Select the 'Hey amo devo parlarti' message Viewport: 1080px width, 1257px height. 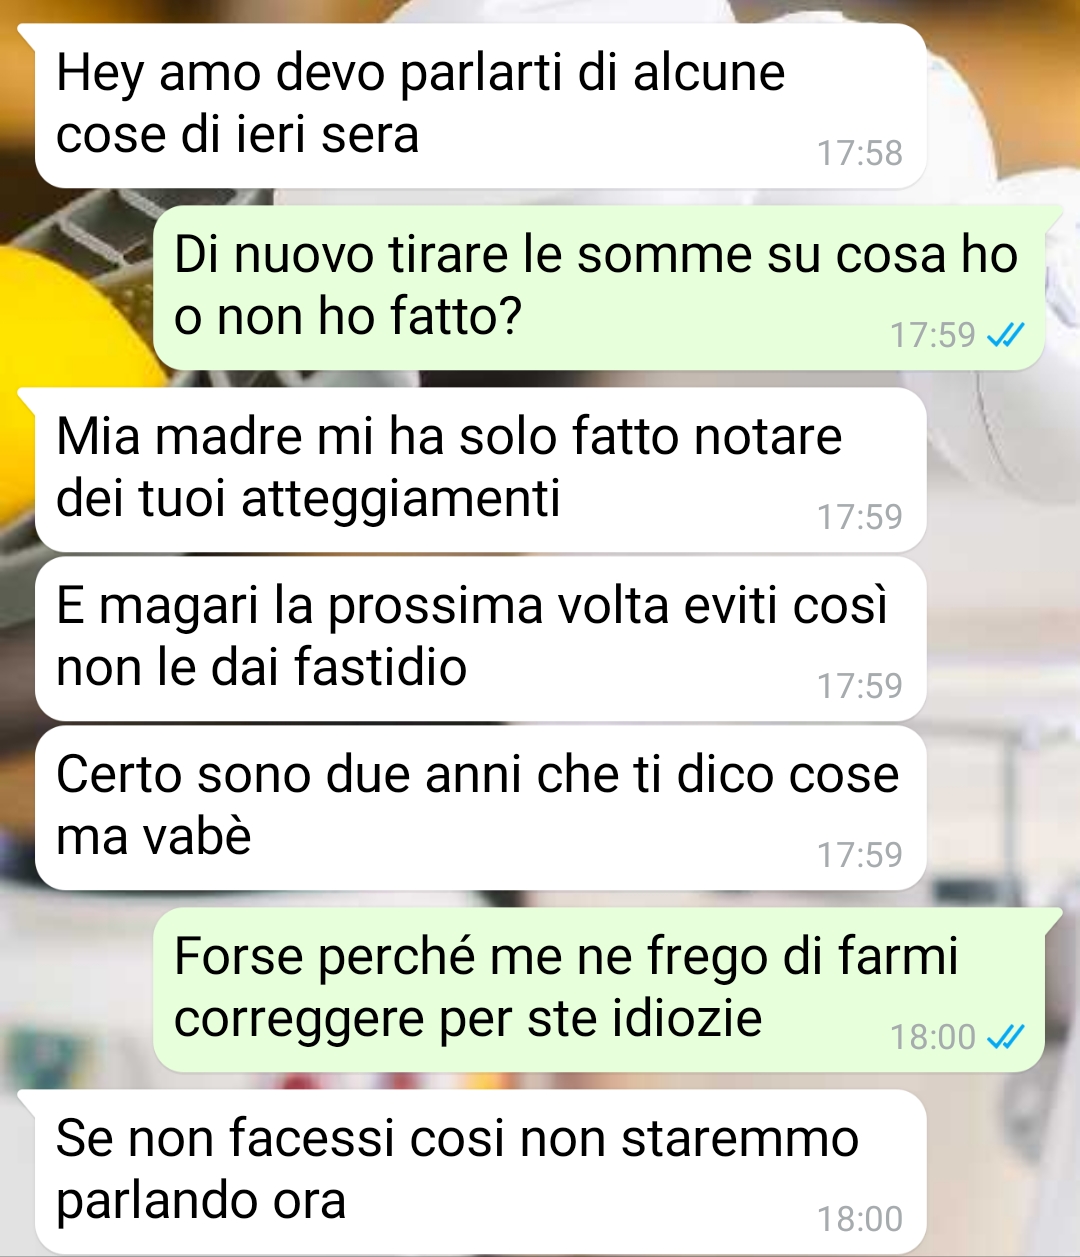click(x=480, y=105)
